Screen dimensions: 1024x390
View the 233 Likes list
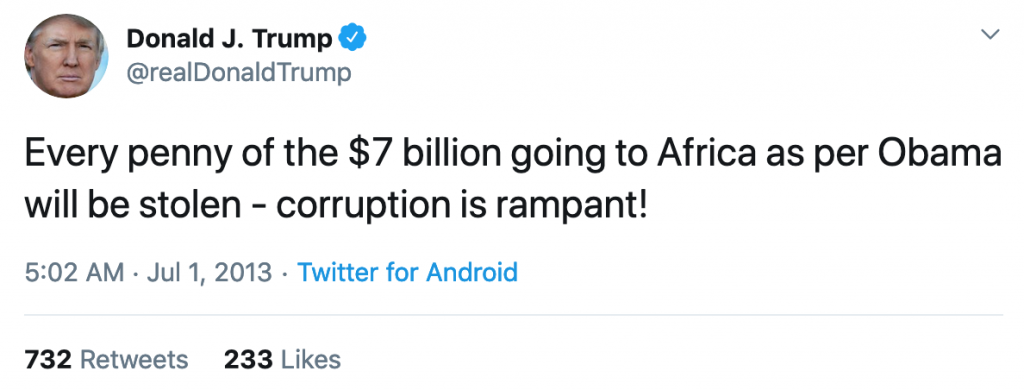(282, 360)
